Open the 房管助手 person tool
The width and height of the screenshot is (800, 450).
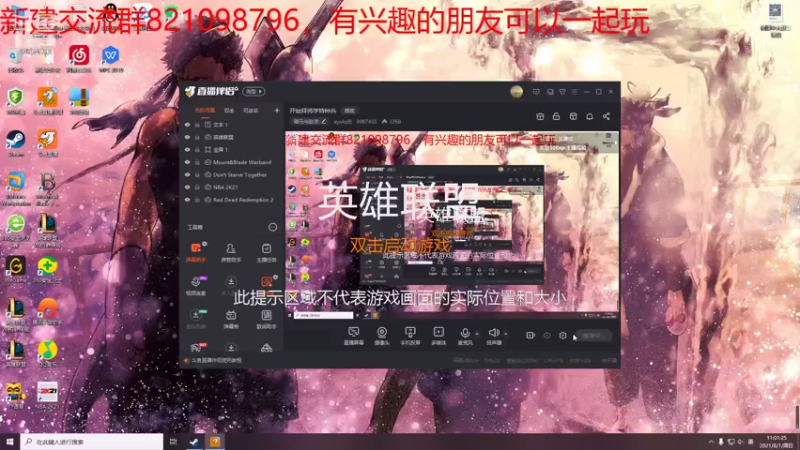coord(231,252)
